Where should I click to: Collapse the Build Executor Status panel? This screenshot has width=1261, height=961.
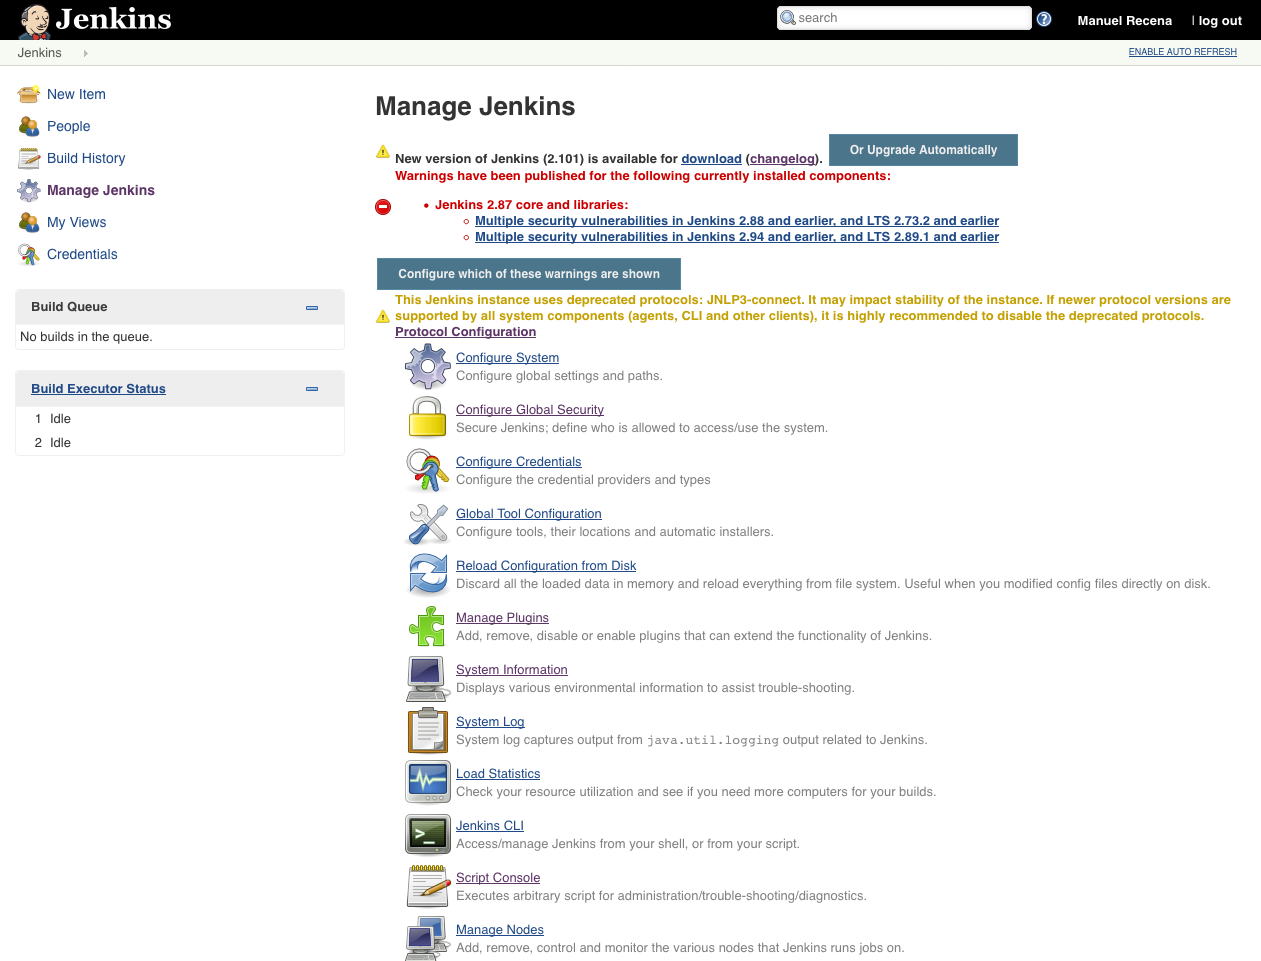312,389
